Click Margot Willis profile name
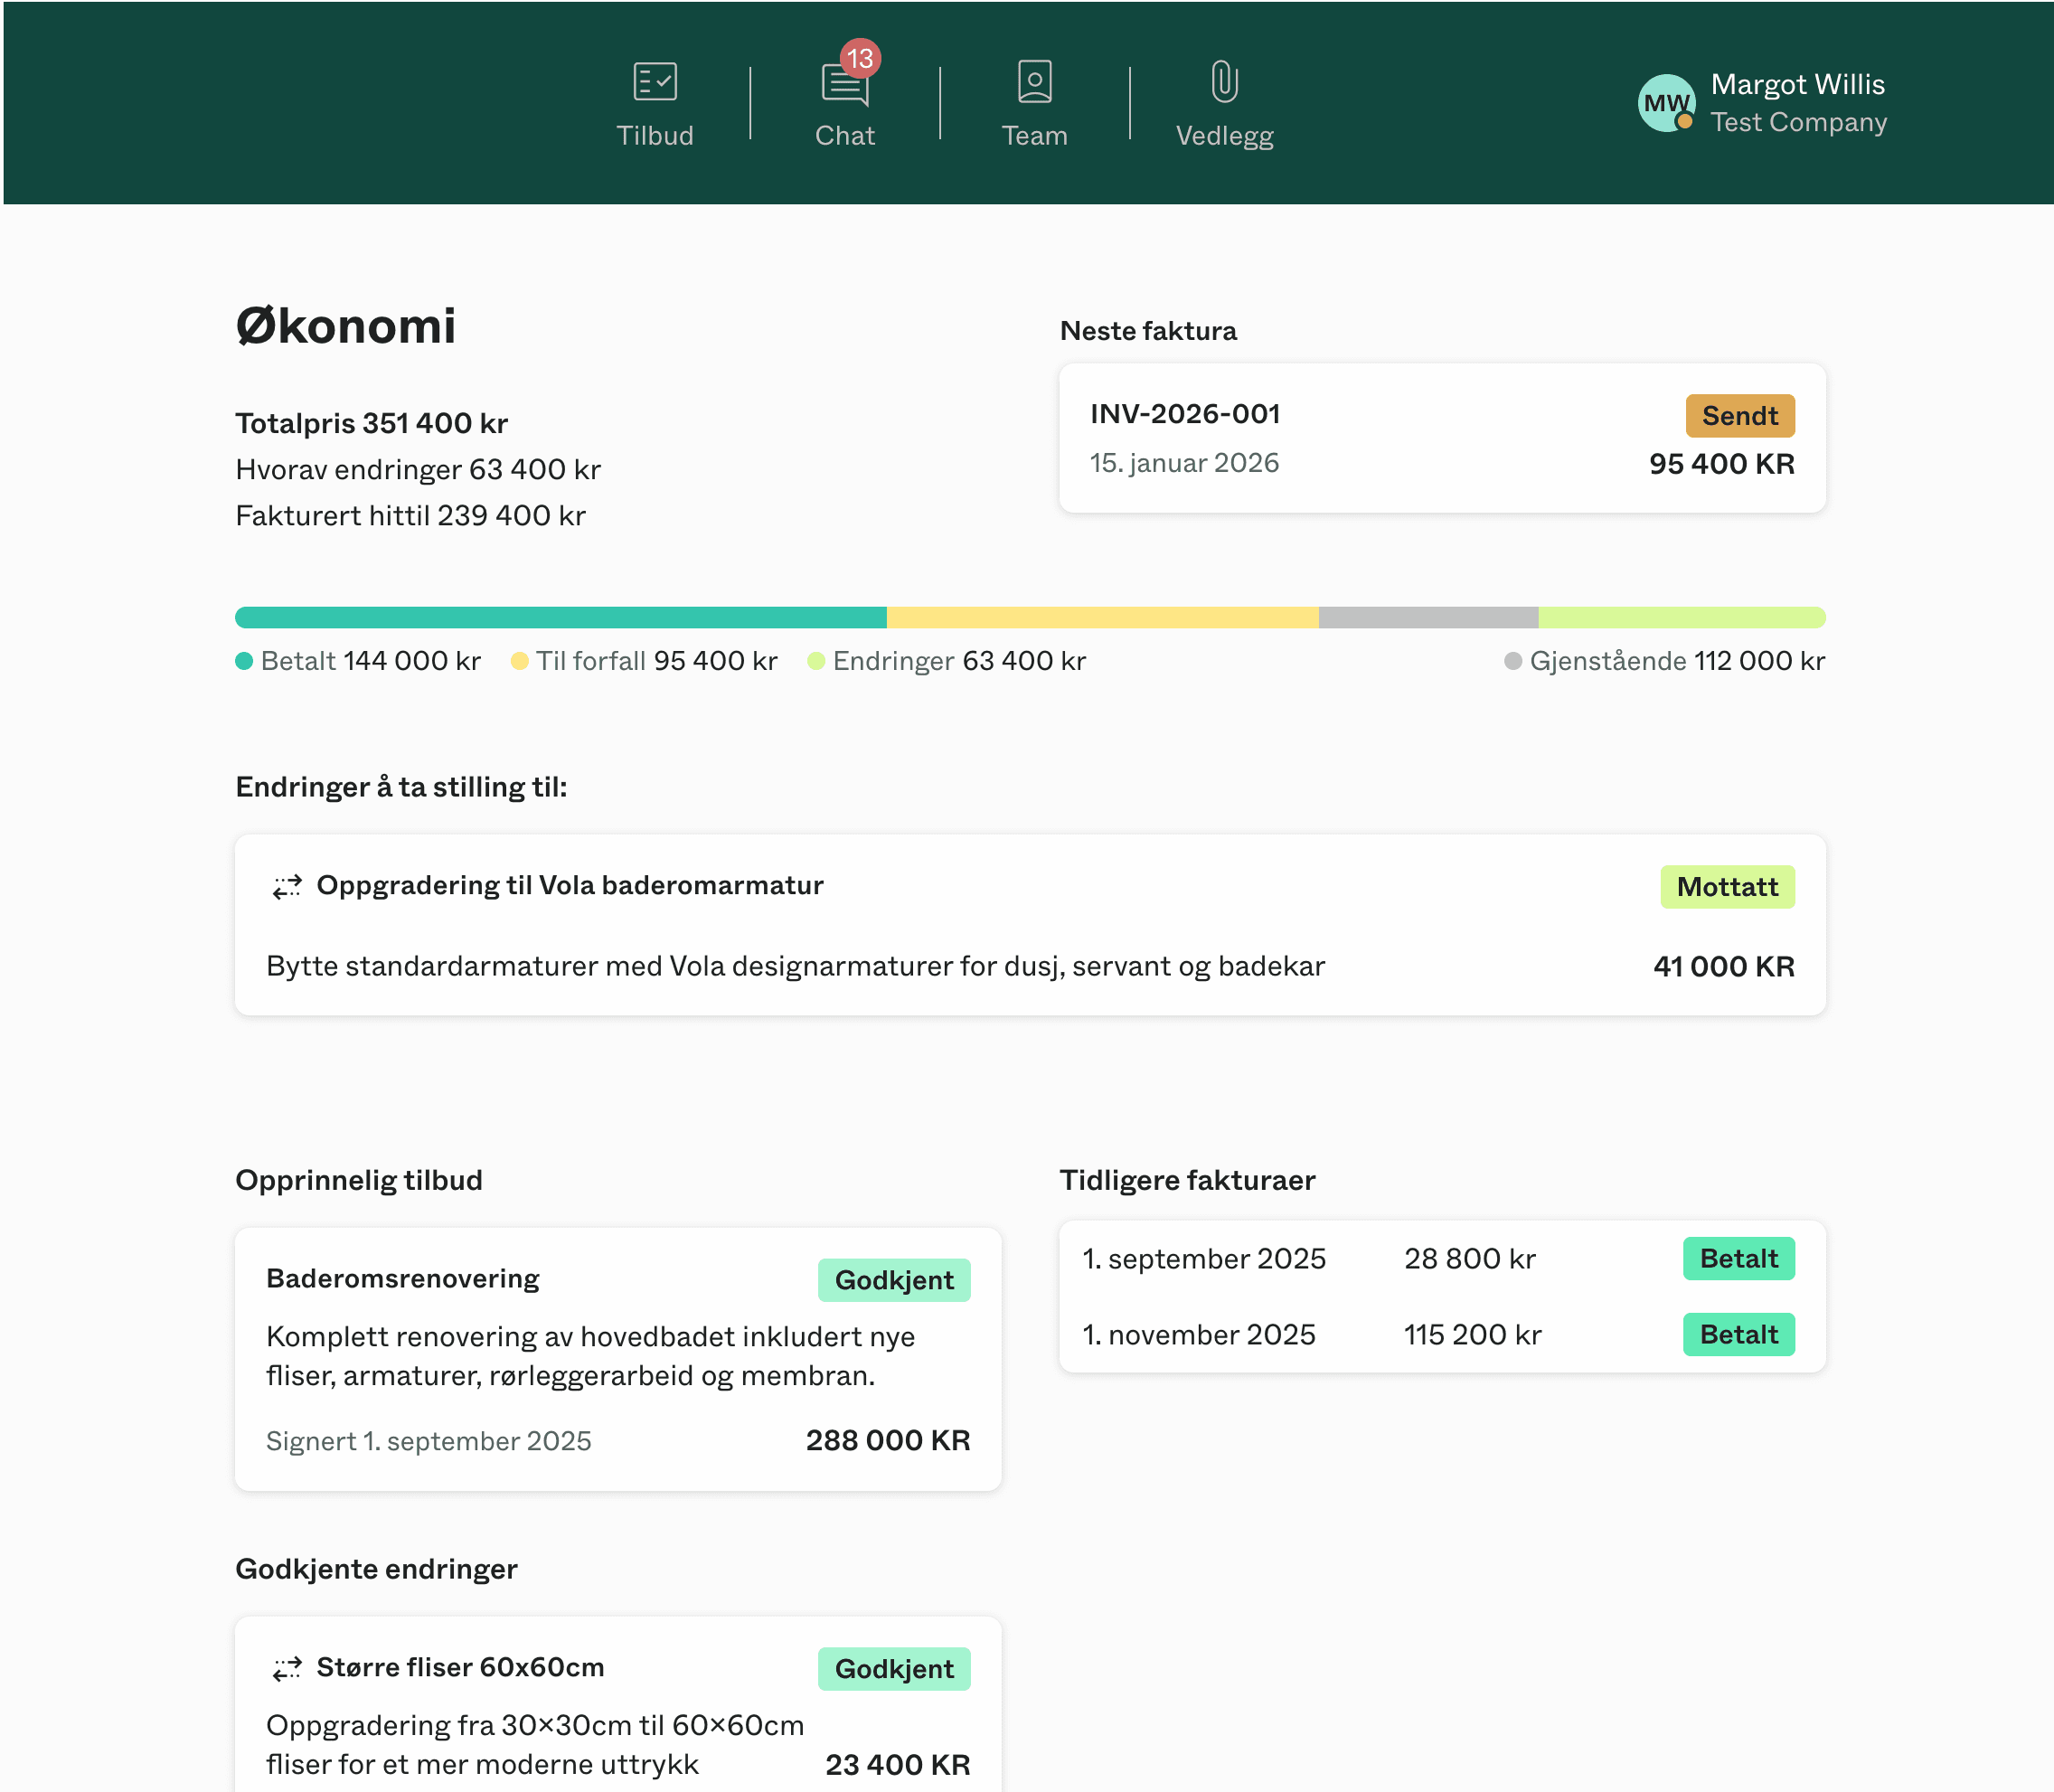The width and height of the screenshot is (2054, 1792). 1797,84
